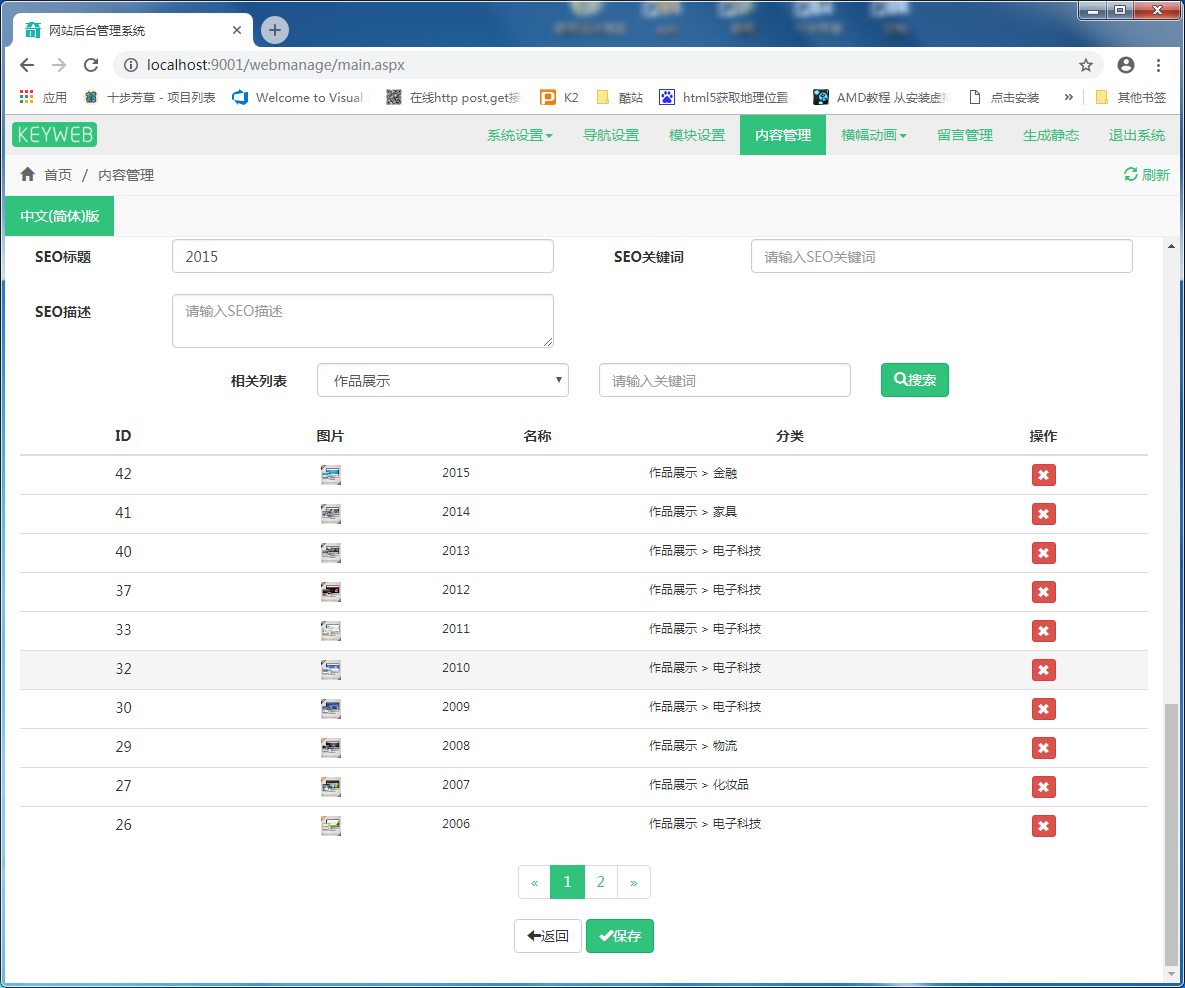Open 生成静态 menu item
The height and width of the screenshot is (988, 1185).
coord(1050,135)
